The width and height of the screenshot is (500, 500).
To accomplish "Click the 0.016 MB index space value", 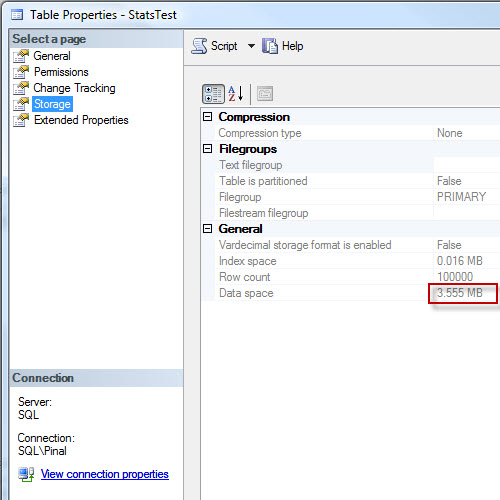I will tap(460, 261).
